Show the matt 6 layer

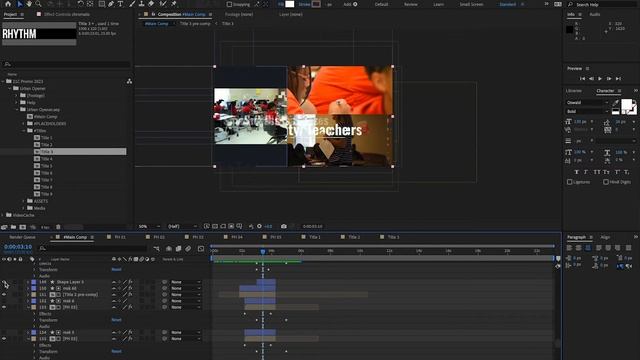tap(4, 301)
